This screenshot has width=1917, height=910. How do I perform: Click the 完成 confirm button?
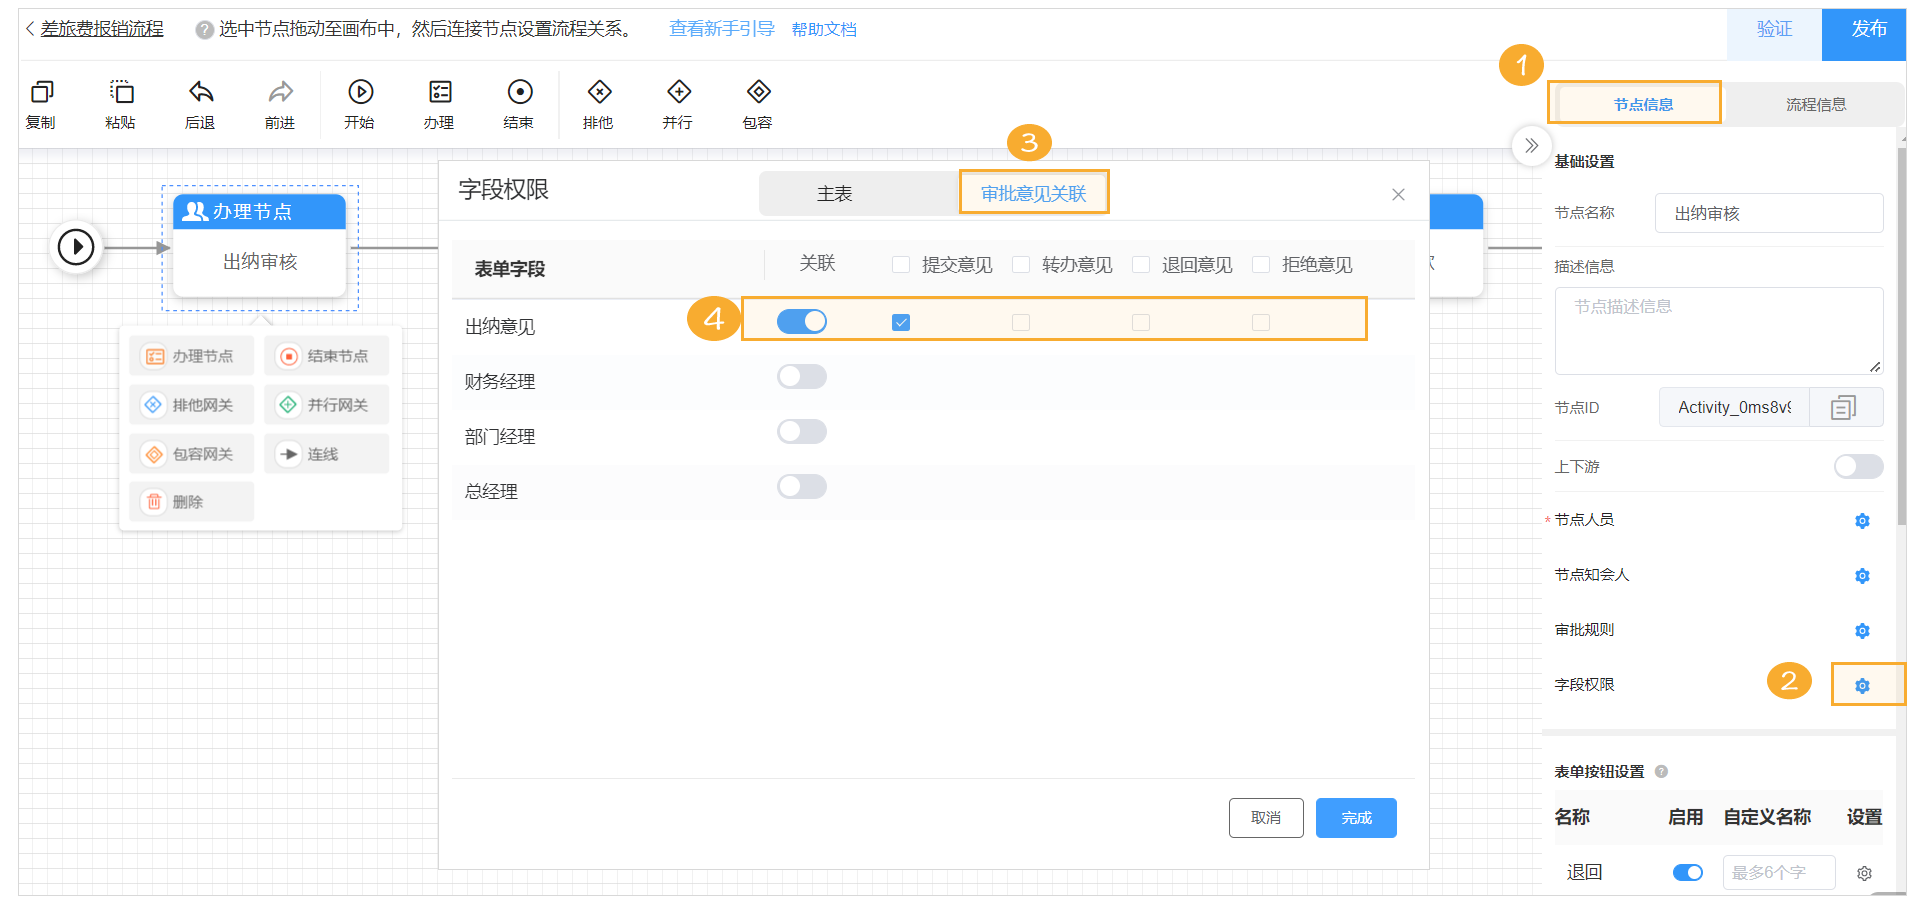tap(1355, 817)
